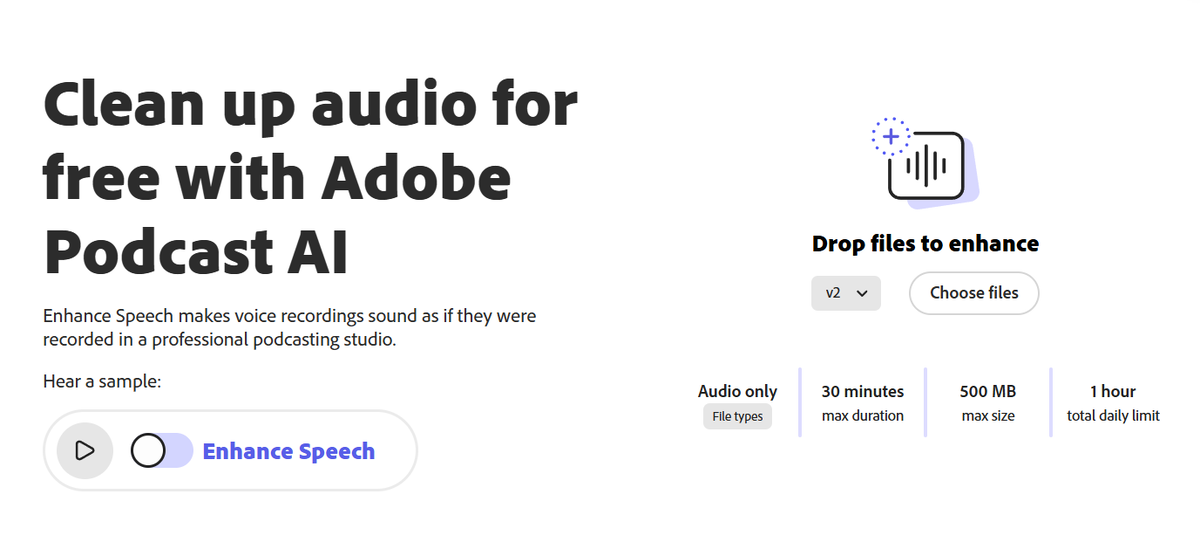Click the 'Audio only' label
Viewport: 1200px width, 549px height.
[737, 391]
